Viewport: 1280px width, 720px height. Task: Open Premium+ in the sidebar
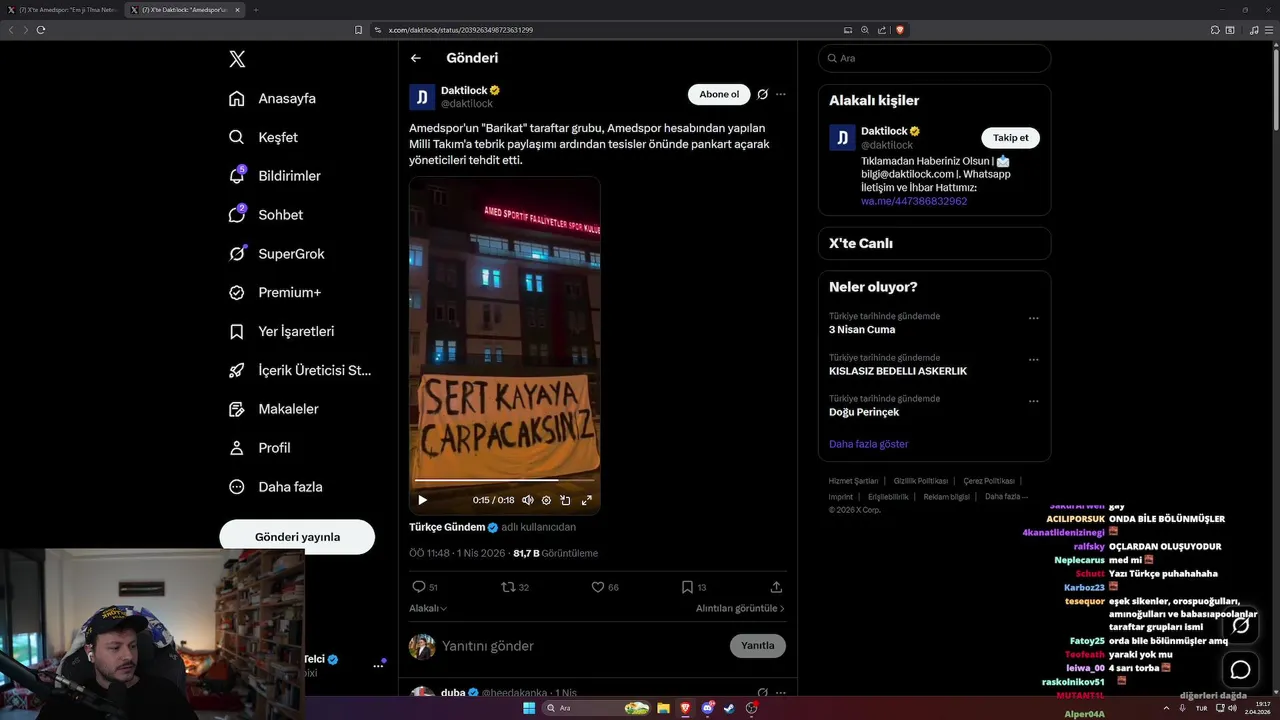click(274, 293)
